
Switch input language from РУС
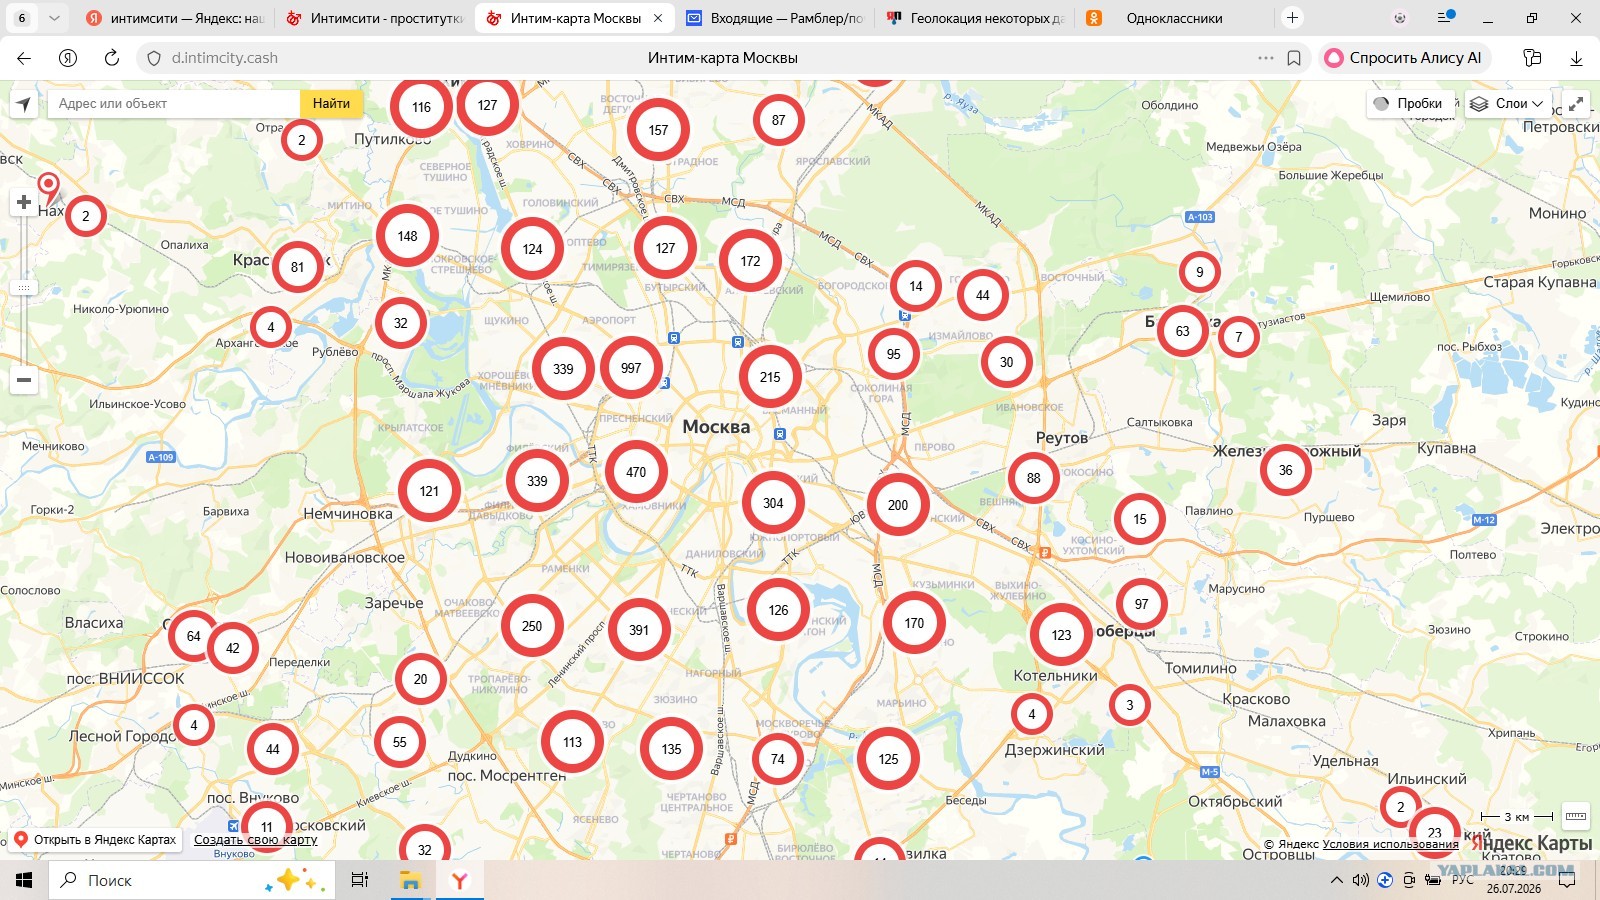pos(1462,880)
